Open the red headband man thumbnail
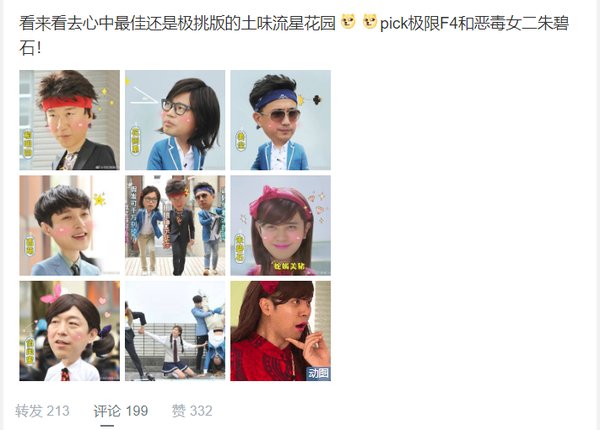 click(70, 120)
